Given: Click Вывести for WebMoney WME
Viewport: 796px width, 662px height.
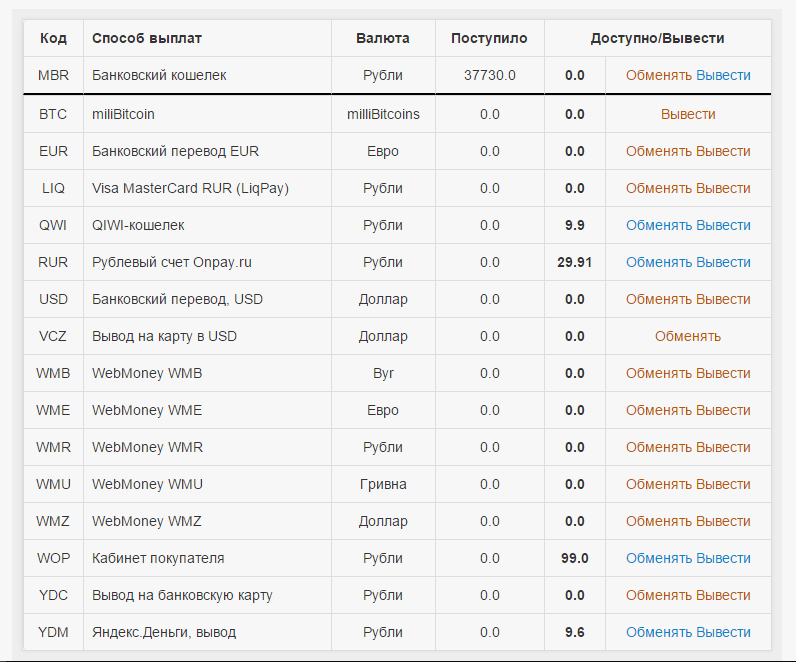Looking at the screenshot, I should pos(723,410).
